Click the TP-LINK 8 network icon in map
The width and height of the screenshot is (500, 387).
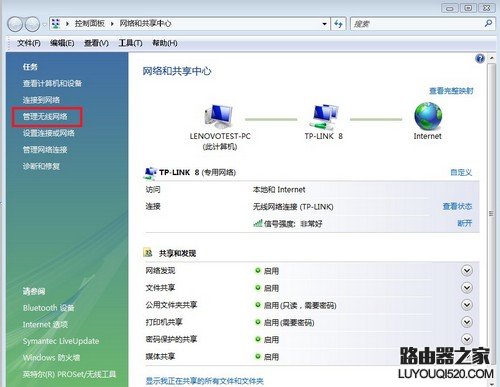click(324, 116)
